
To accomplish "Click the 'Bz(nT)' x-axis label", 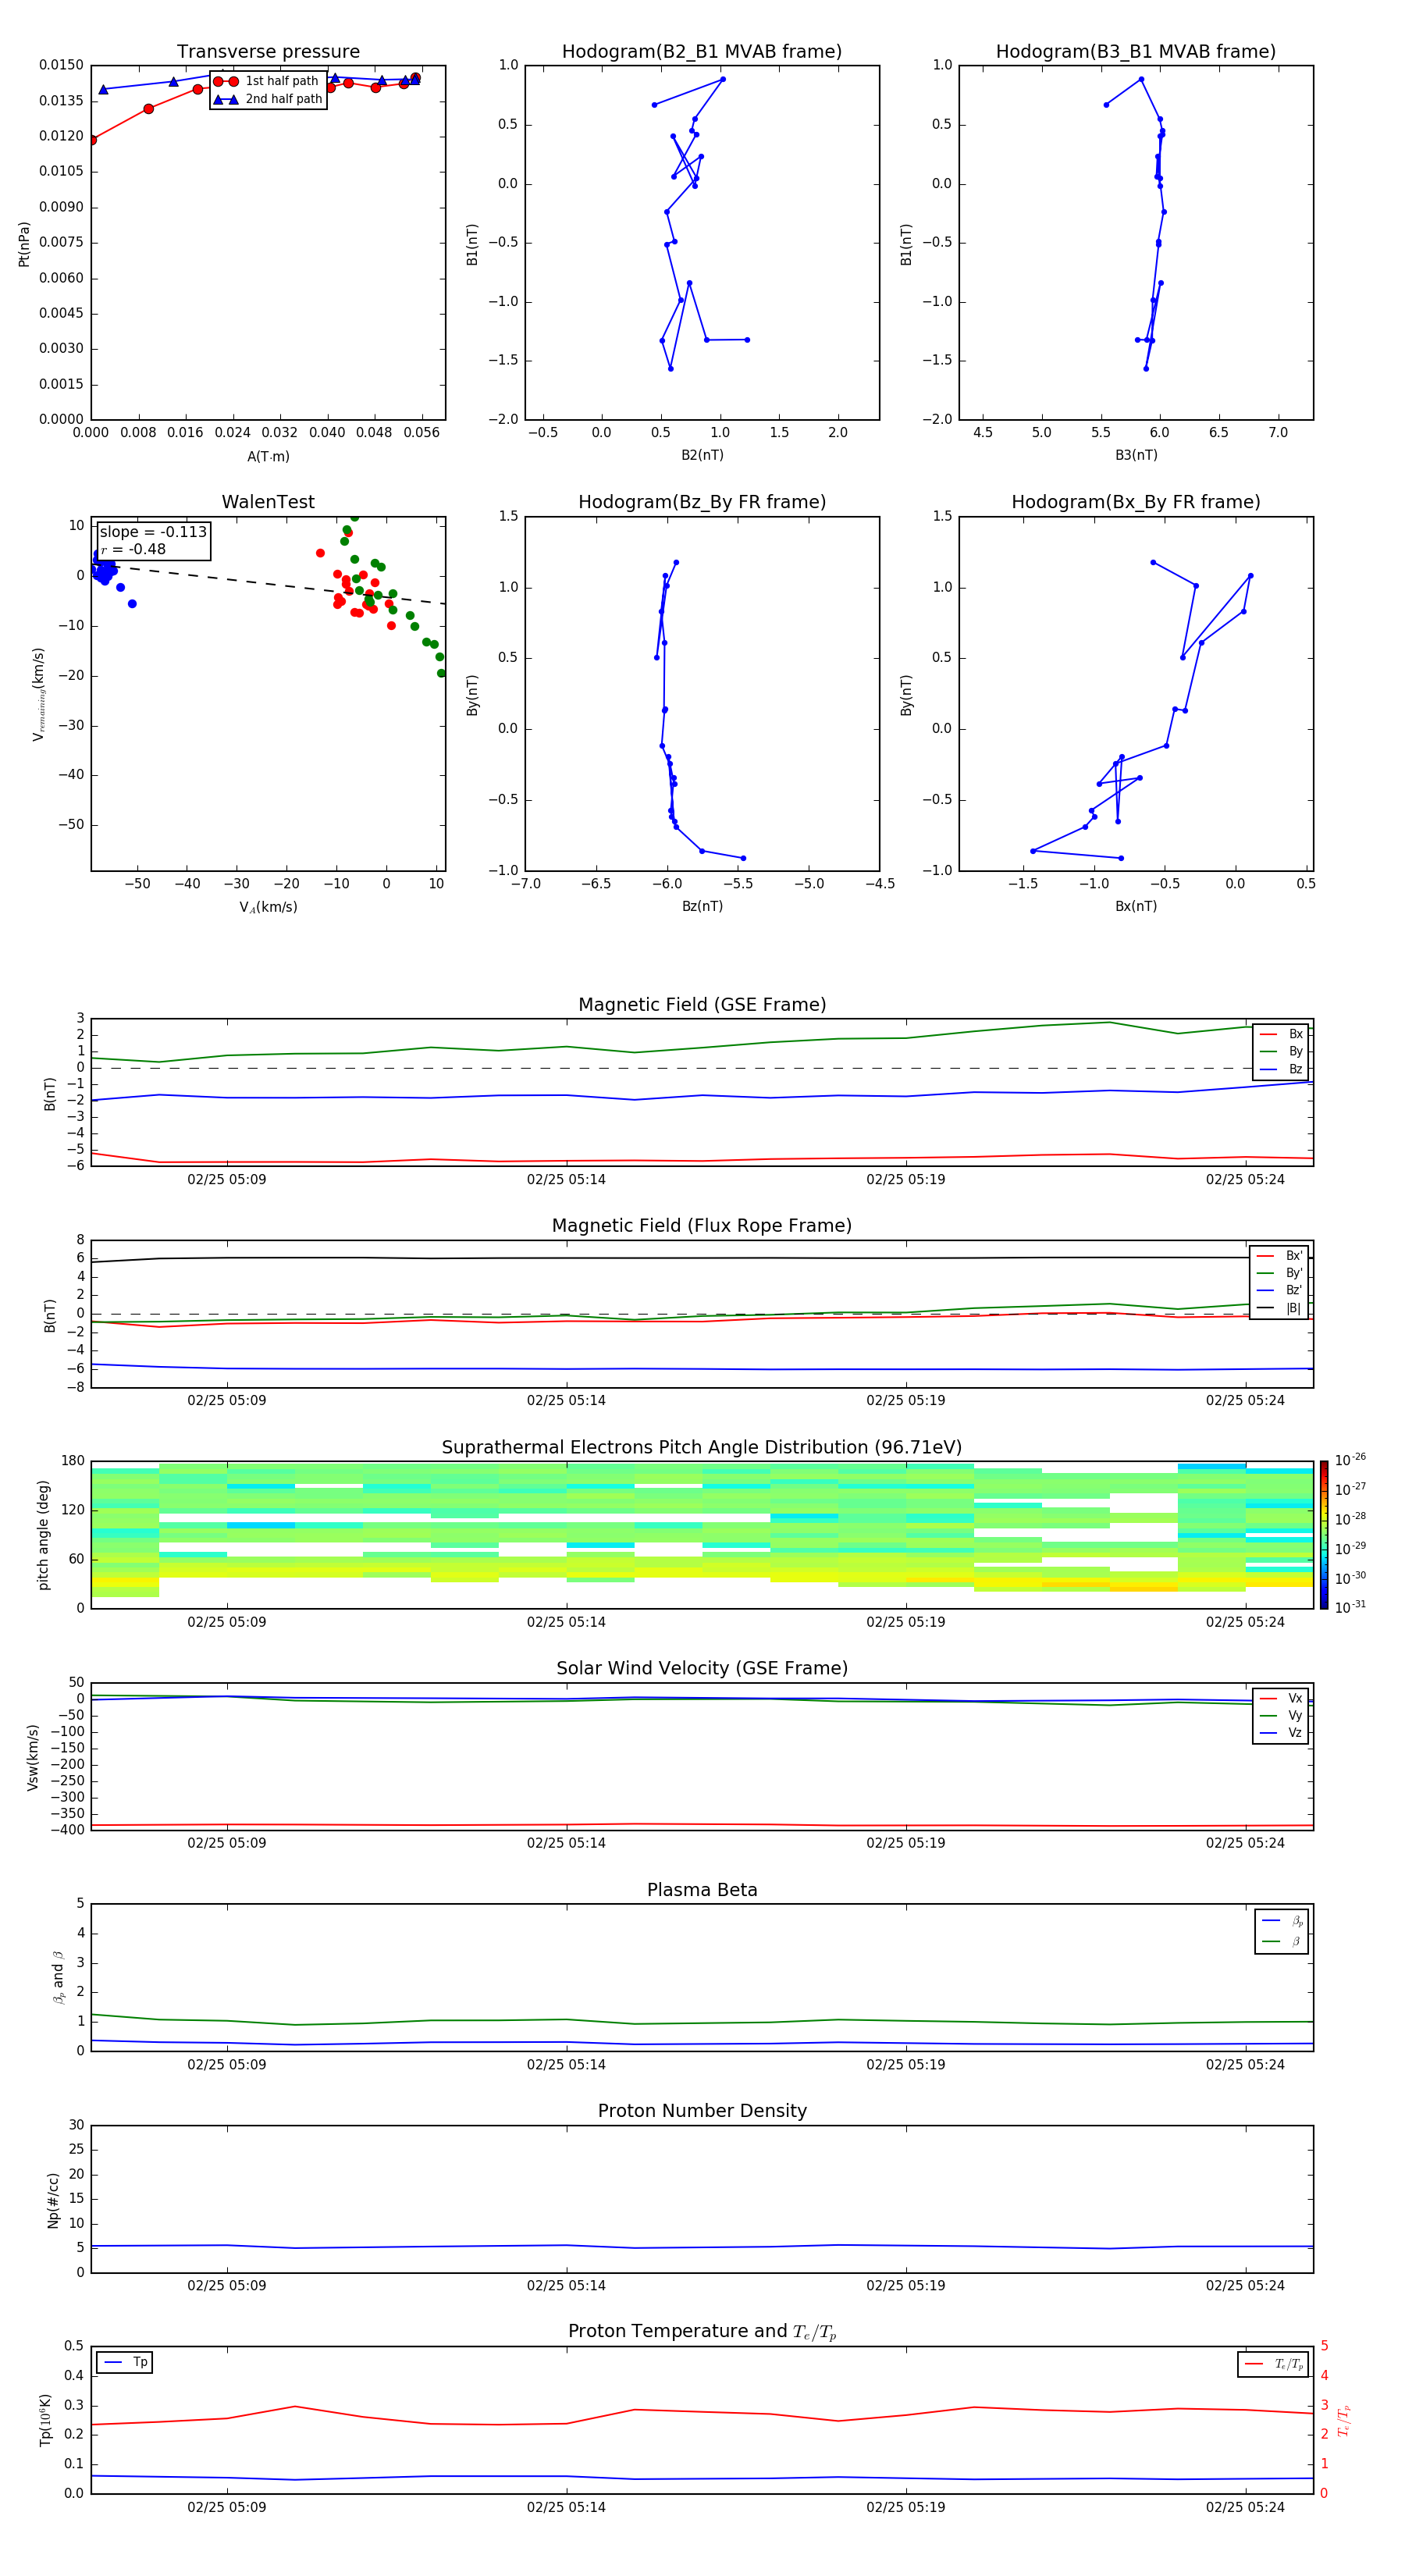I will 702,906.
